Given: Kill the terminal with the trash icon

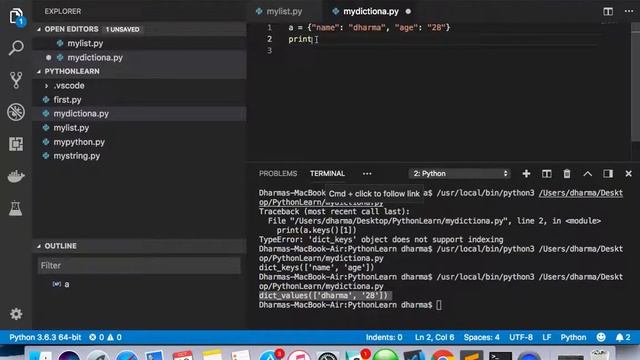Looking at the screenshot, I should 567,173.
